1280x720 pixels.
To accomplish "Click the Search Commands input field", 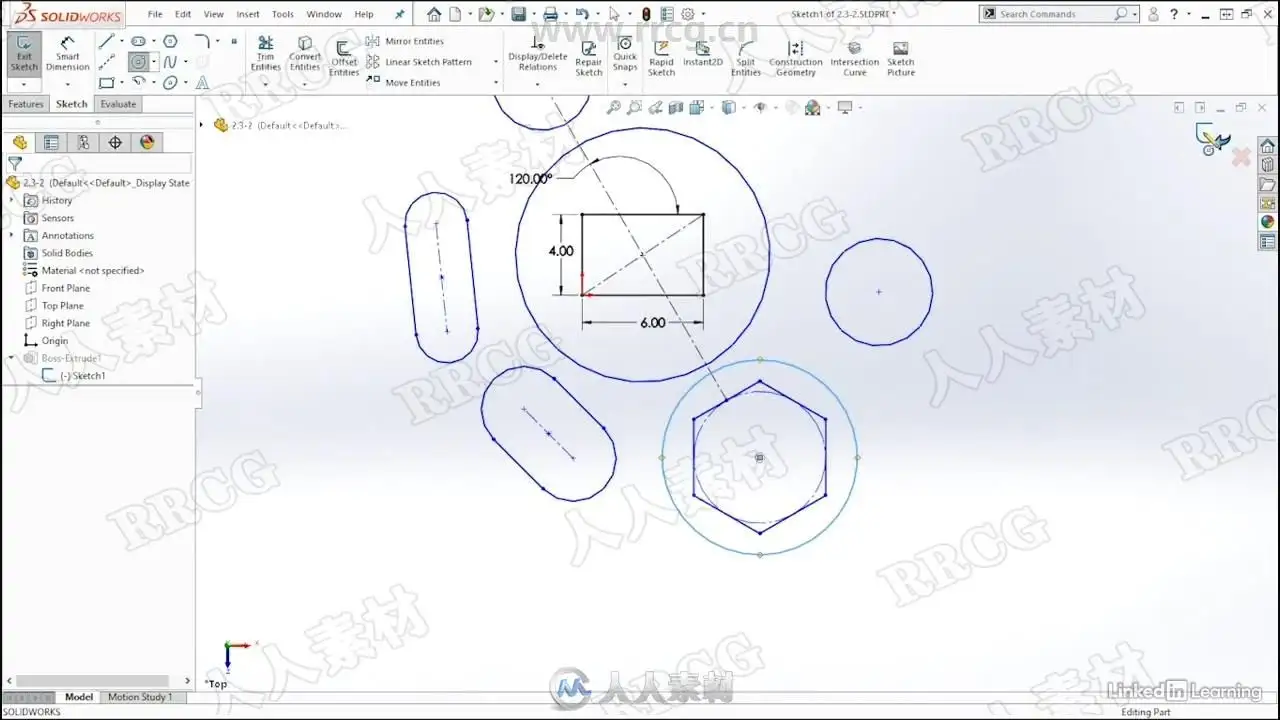I will click(1056, 14).
